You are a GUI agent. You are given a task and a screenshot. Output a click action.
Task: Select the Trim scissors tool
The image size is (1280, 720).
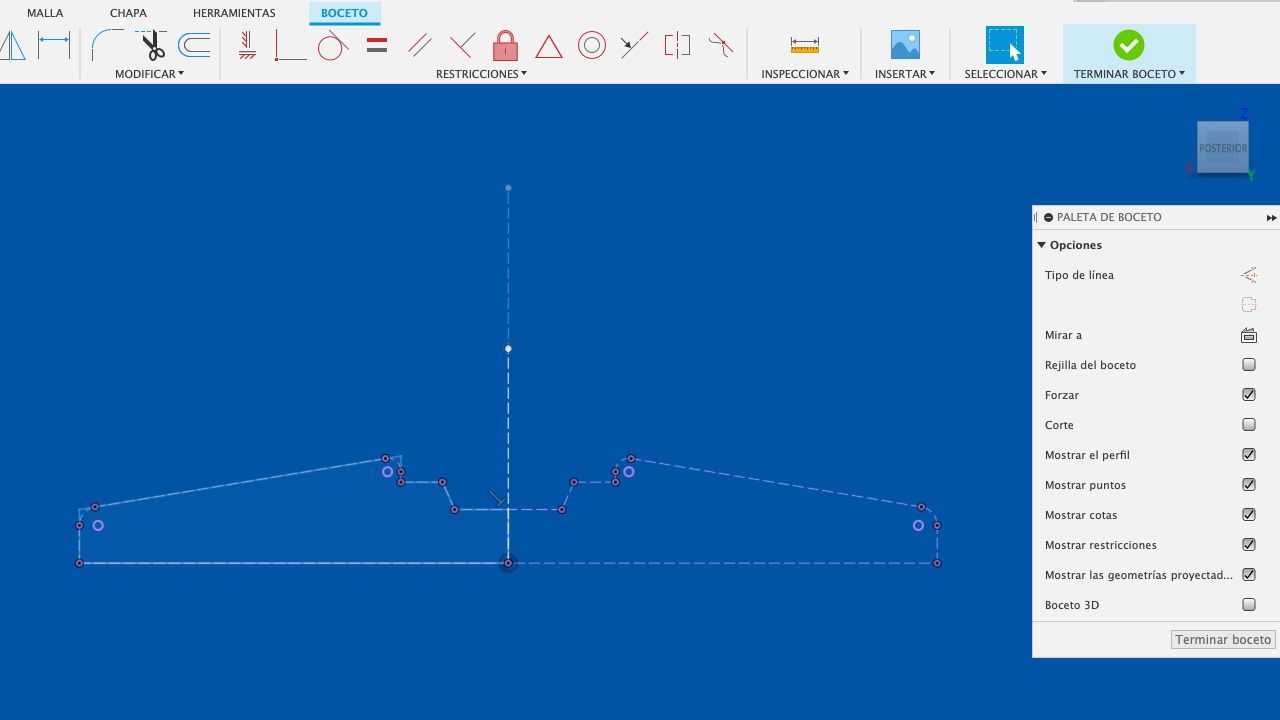(152, 45)
